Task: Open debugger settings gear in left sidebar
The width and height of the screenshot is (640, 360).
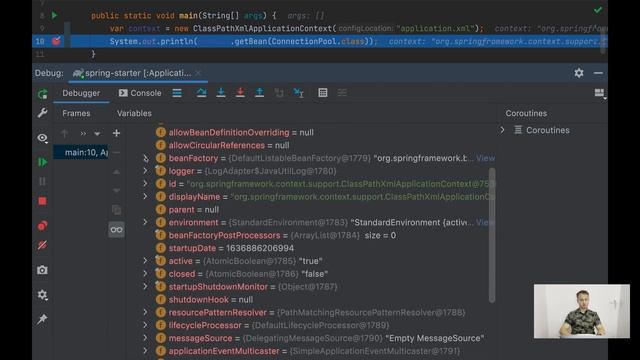Action: [42, 295]
